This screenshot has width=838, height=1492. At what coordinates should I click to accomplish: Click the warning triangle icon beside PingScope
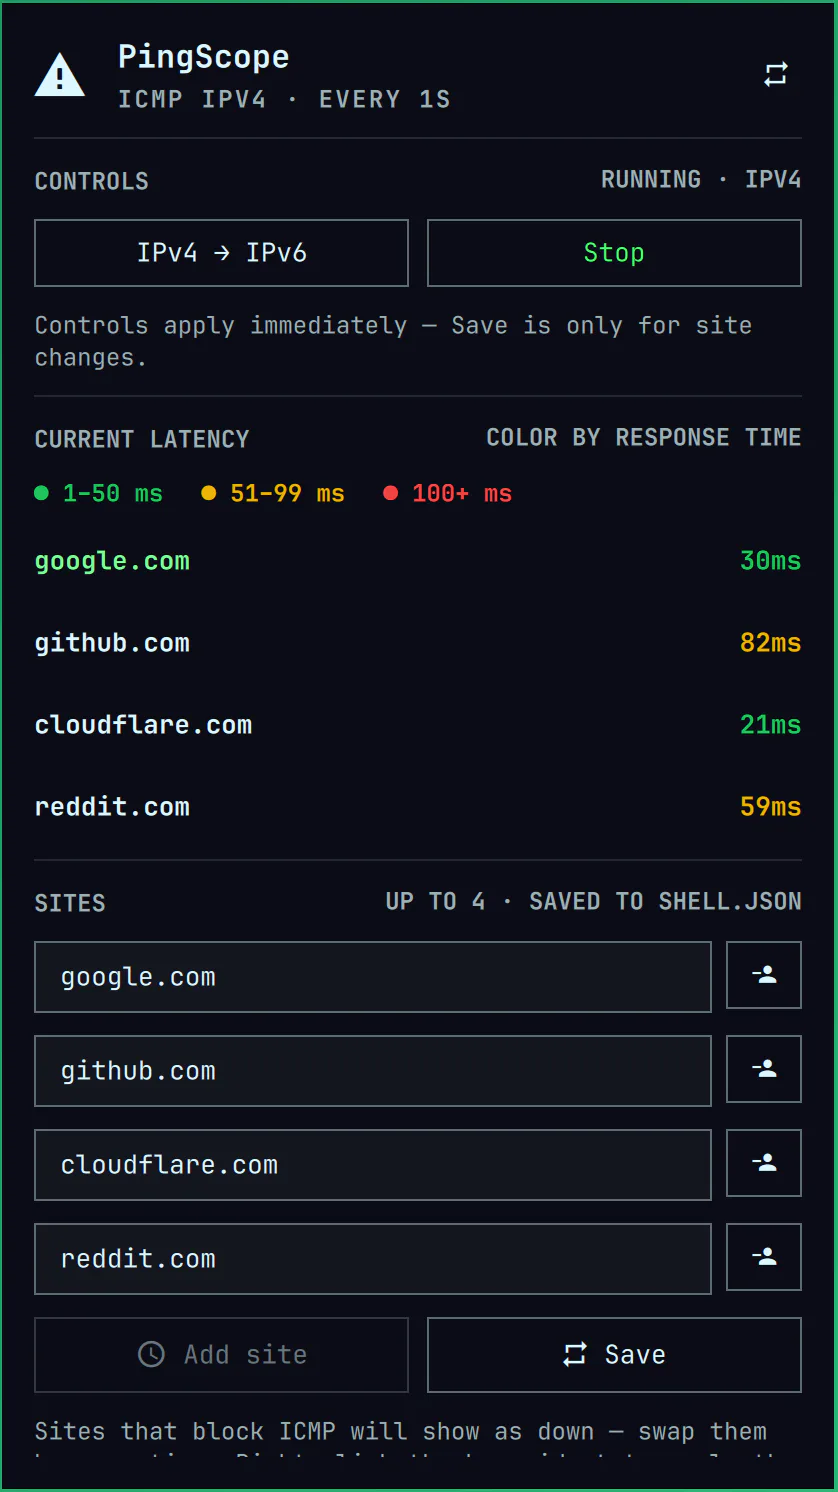click(60, 75)
